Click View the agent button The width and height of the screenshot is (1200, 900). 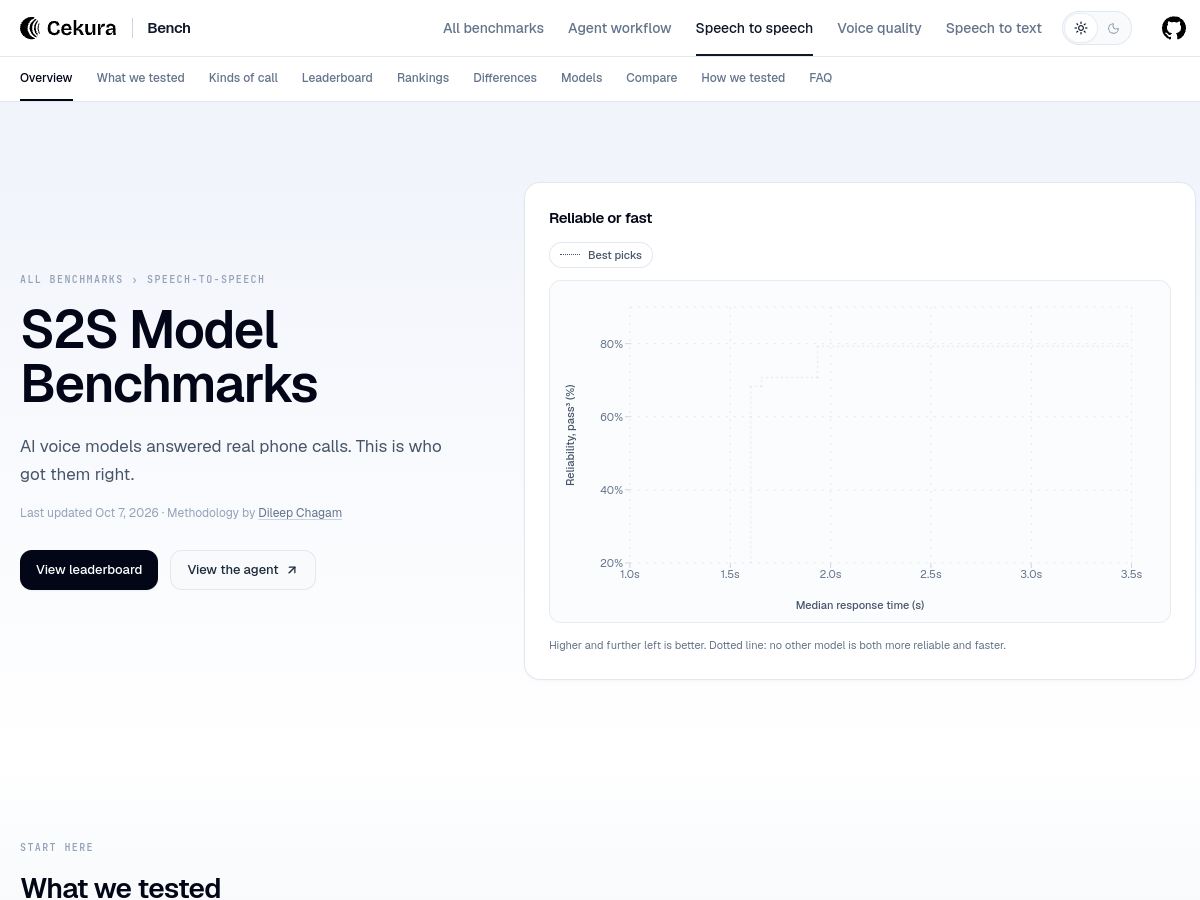click(x=243, y=570)
